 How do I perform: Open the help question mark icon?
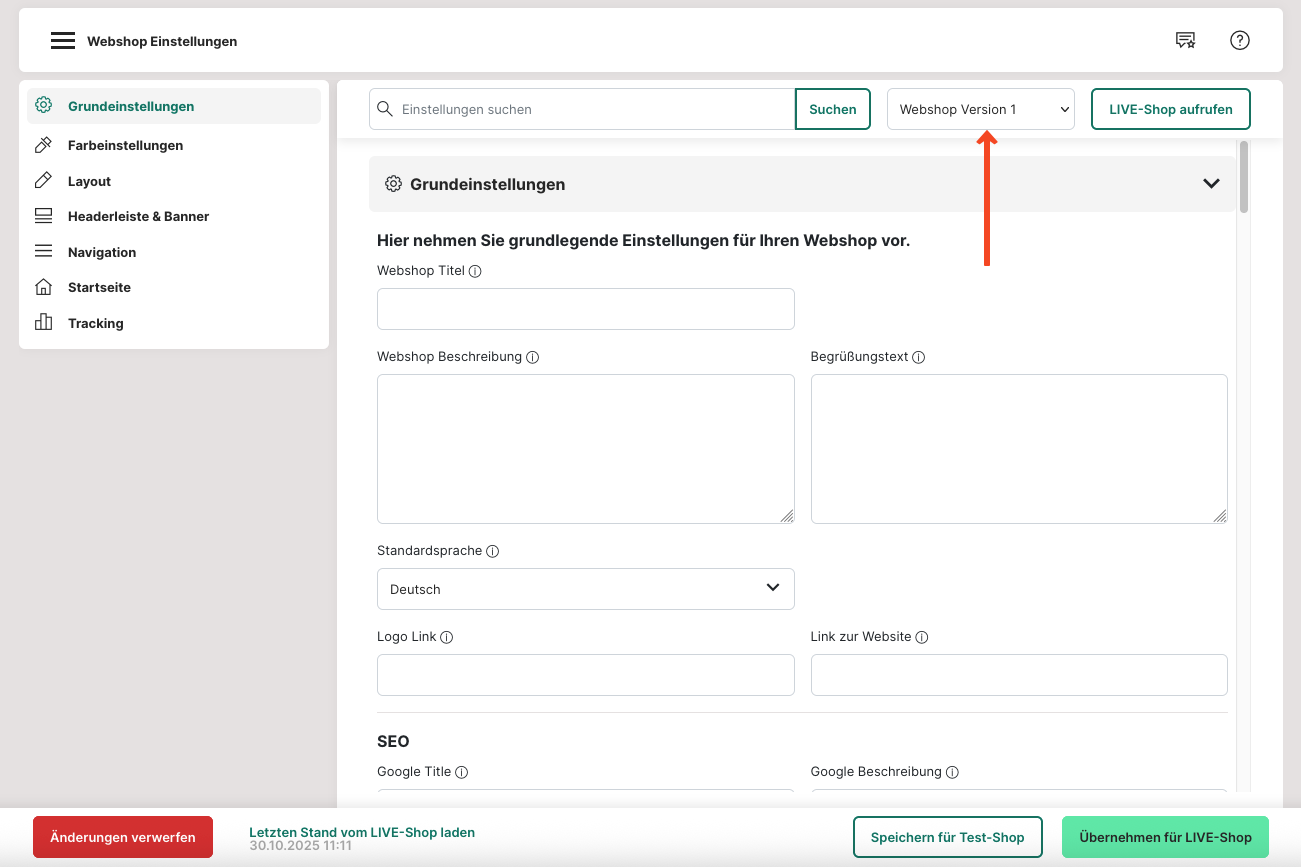tap(1240, 41)
